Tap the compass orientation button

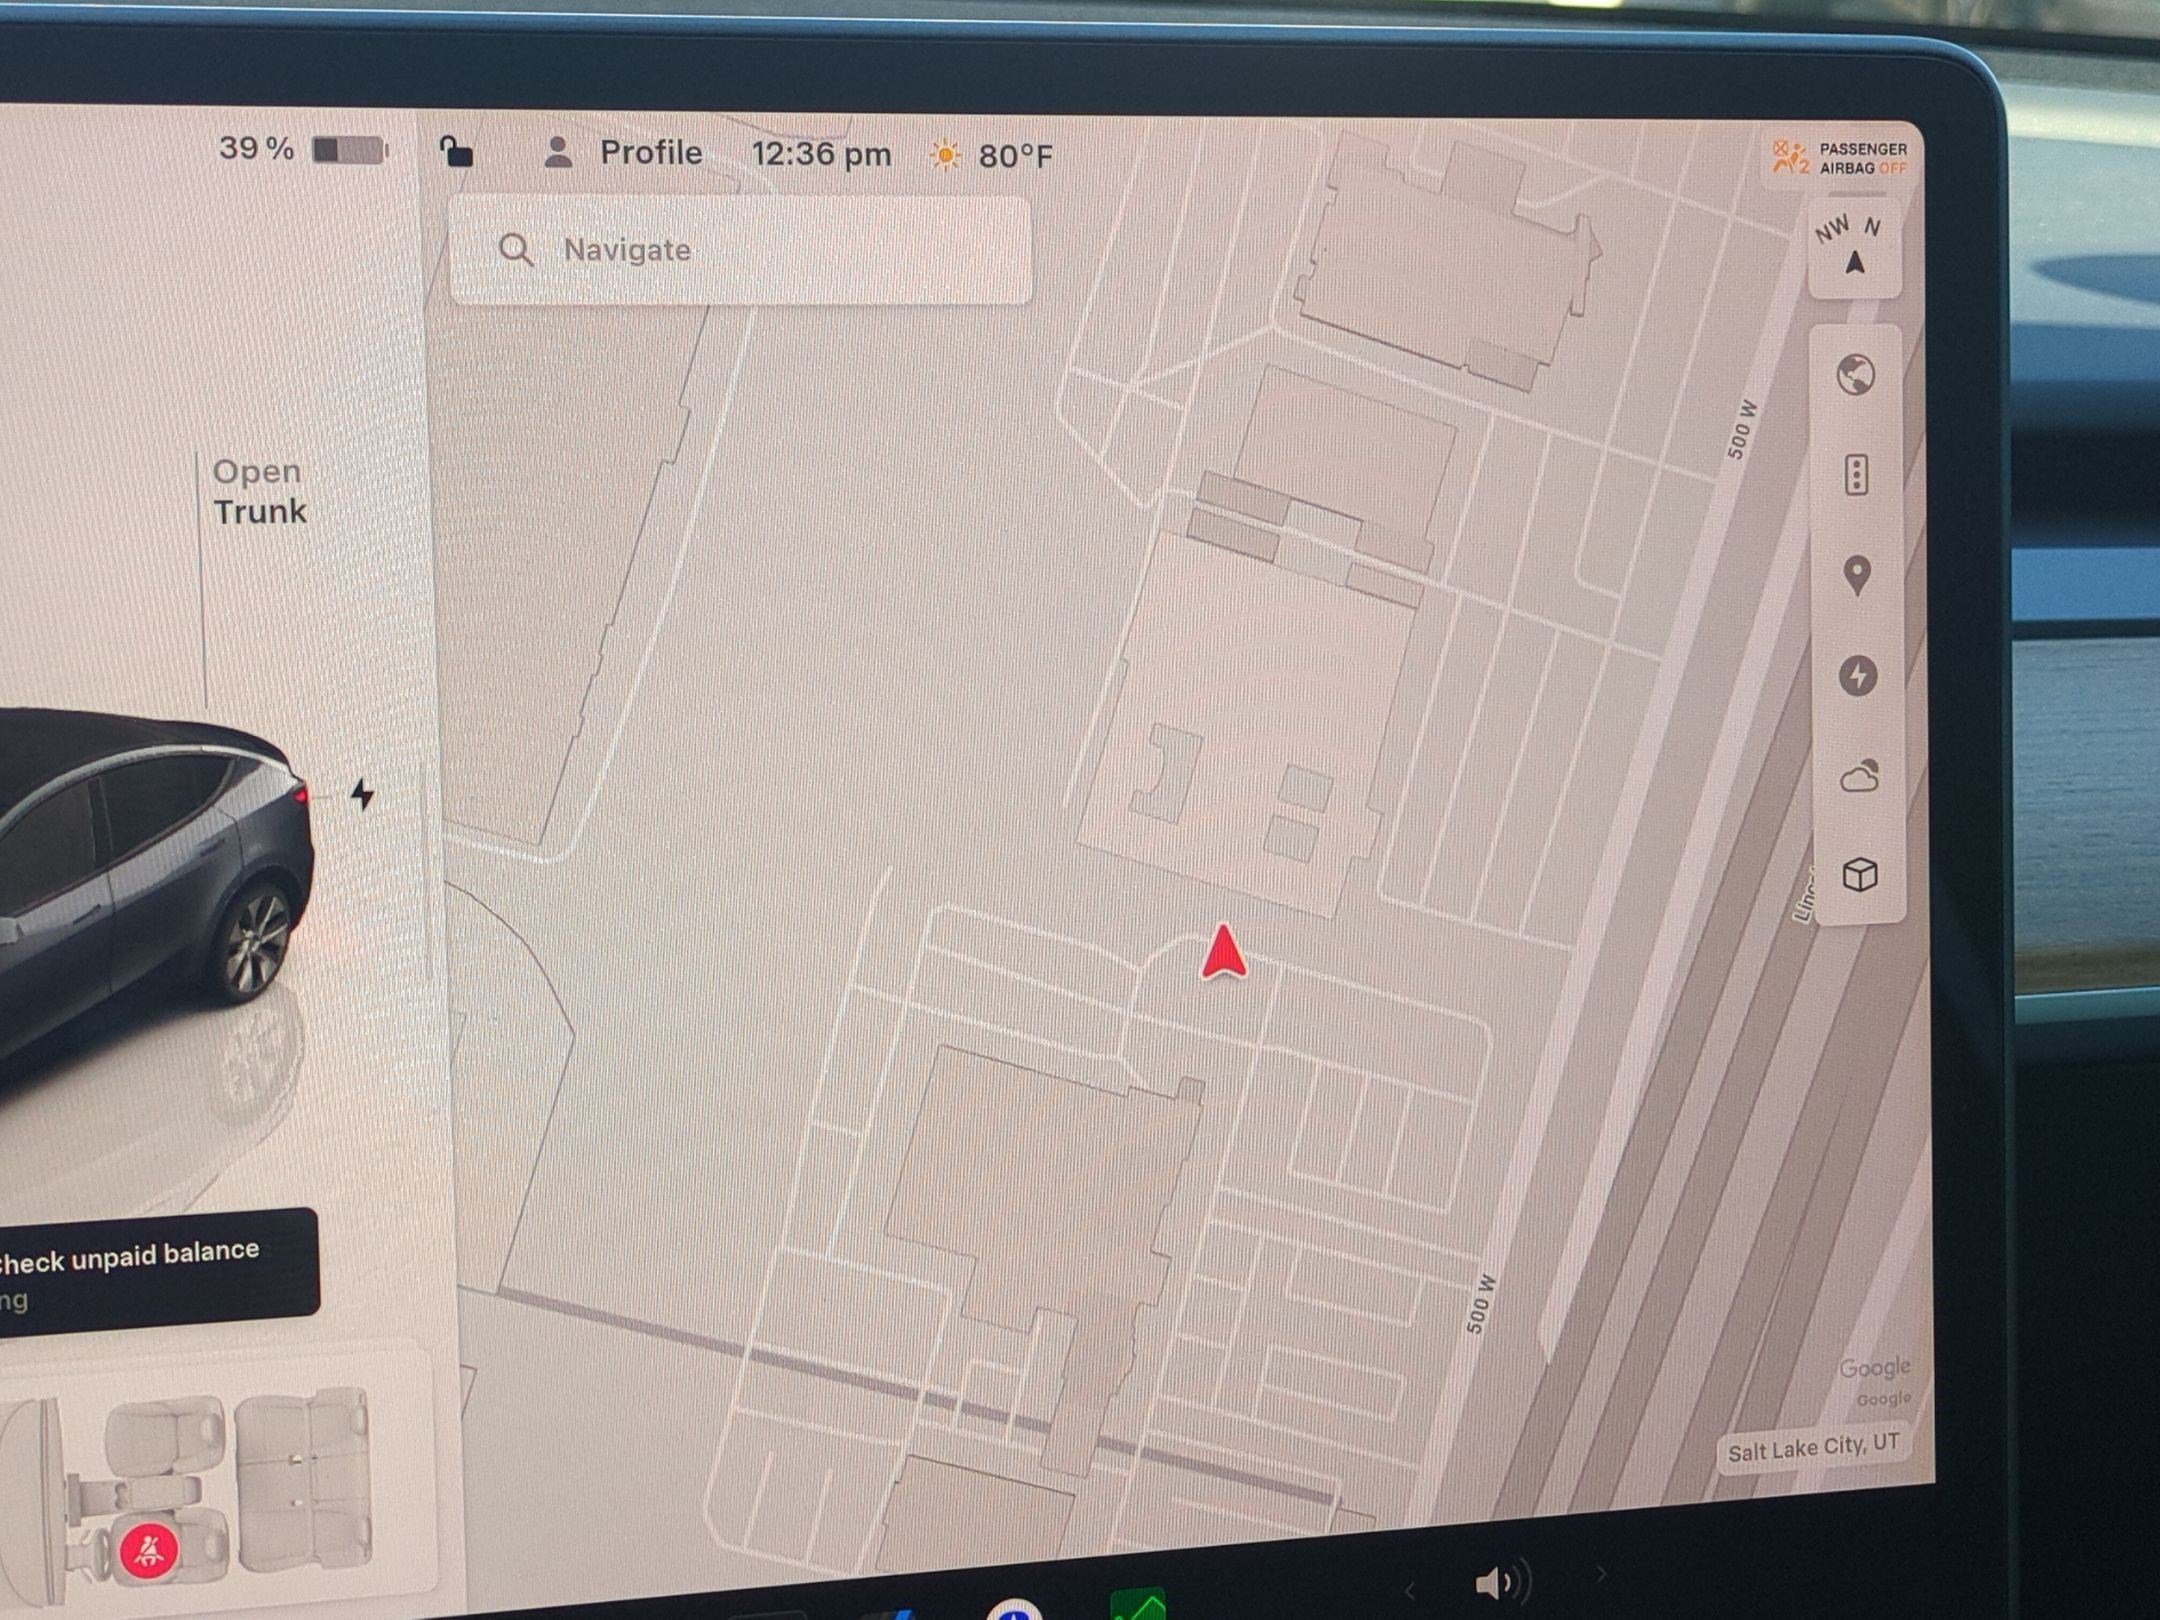[1853, 247]
